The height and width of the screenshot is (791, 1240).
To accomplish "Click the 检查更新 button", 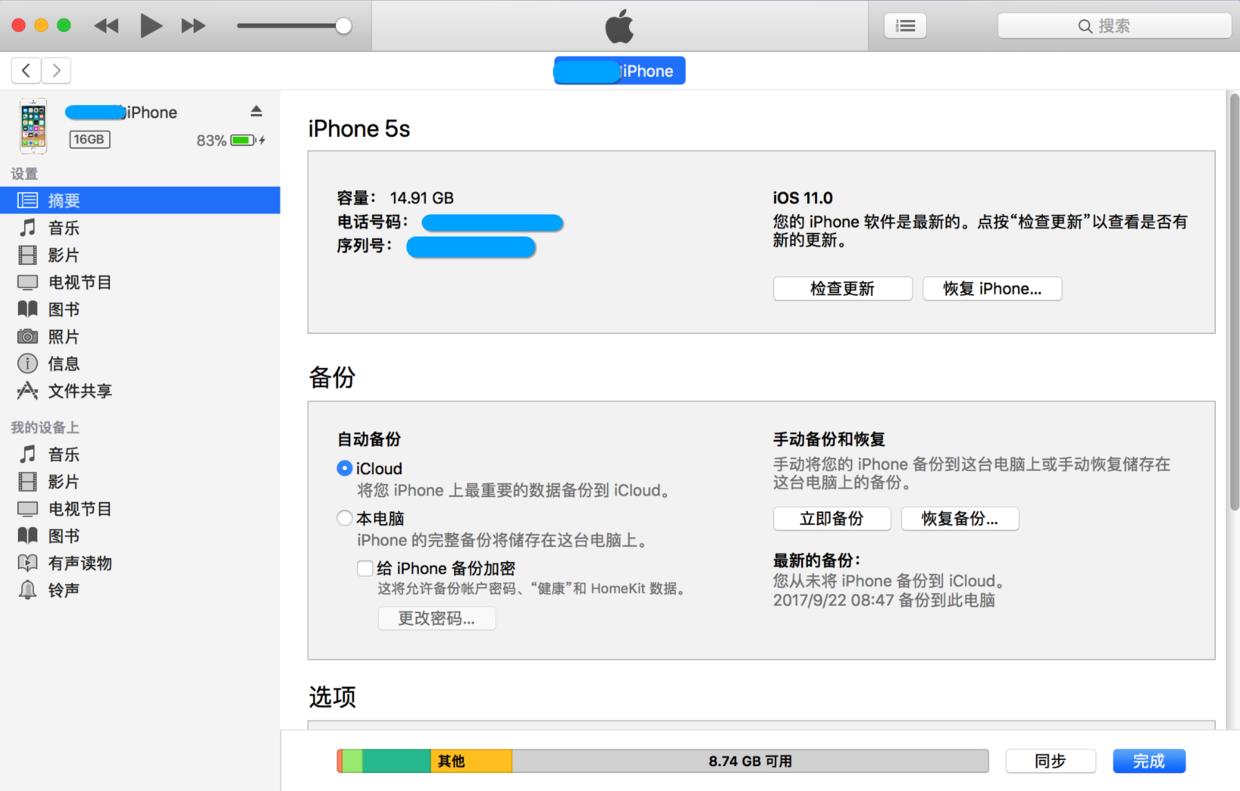I will click(842, 288).
